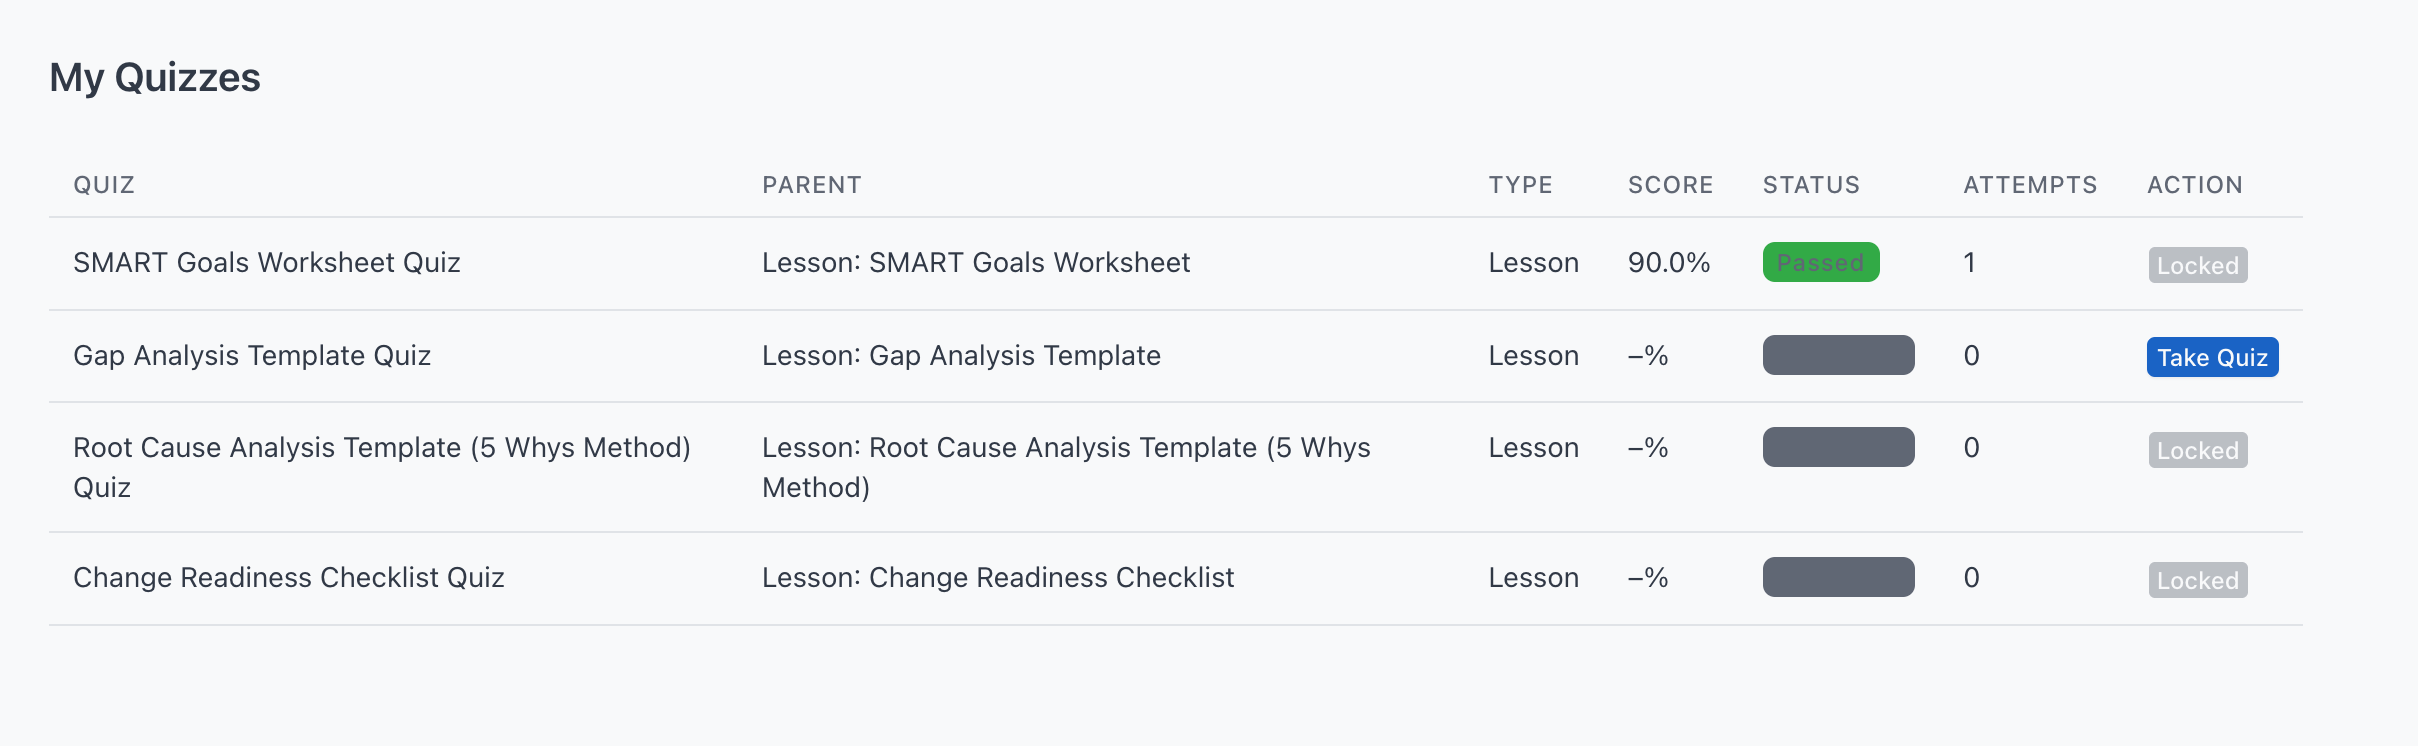This screenshot has height=746, width=2418.
Task: Click the STATUS column header
Action: click(1811, 185)
